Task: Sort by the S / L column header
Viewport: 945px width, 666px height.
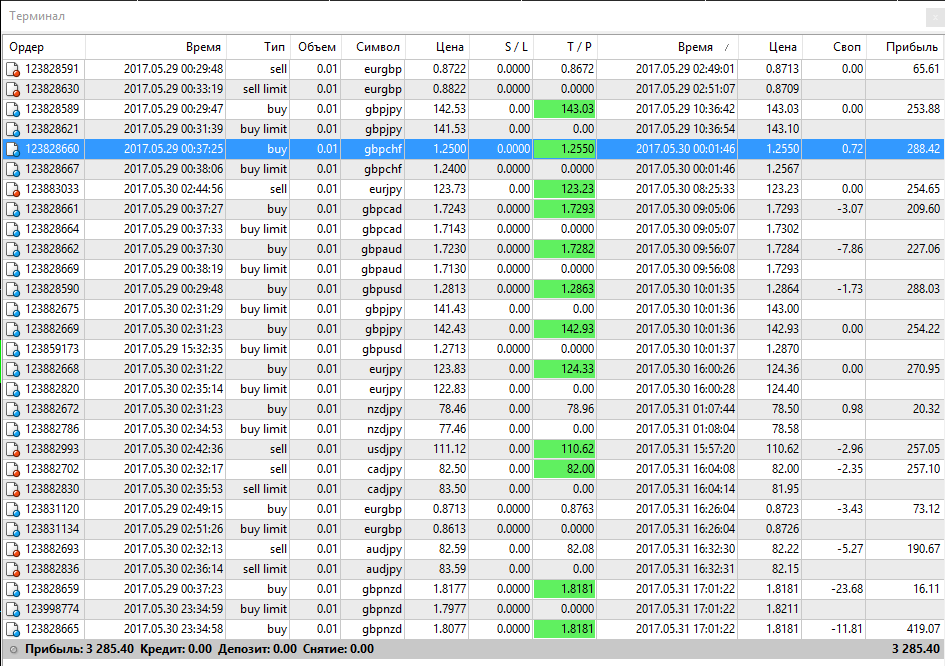Action: coord(501,47)
